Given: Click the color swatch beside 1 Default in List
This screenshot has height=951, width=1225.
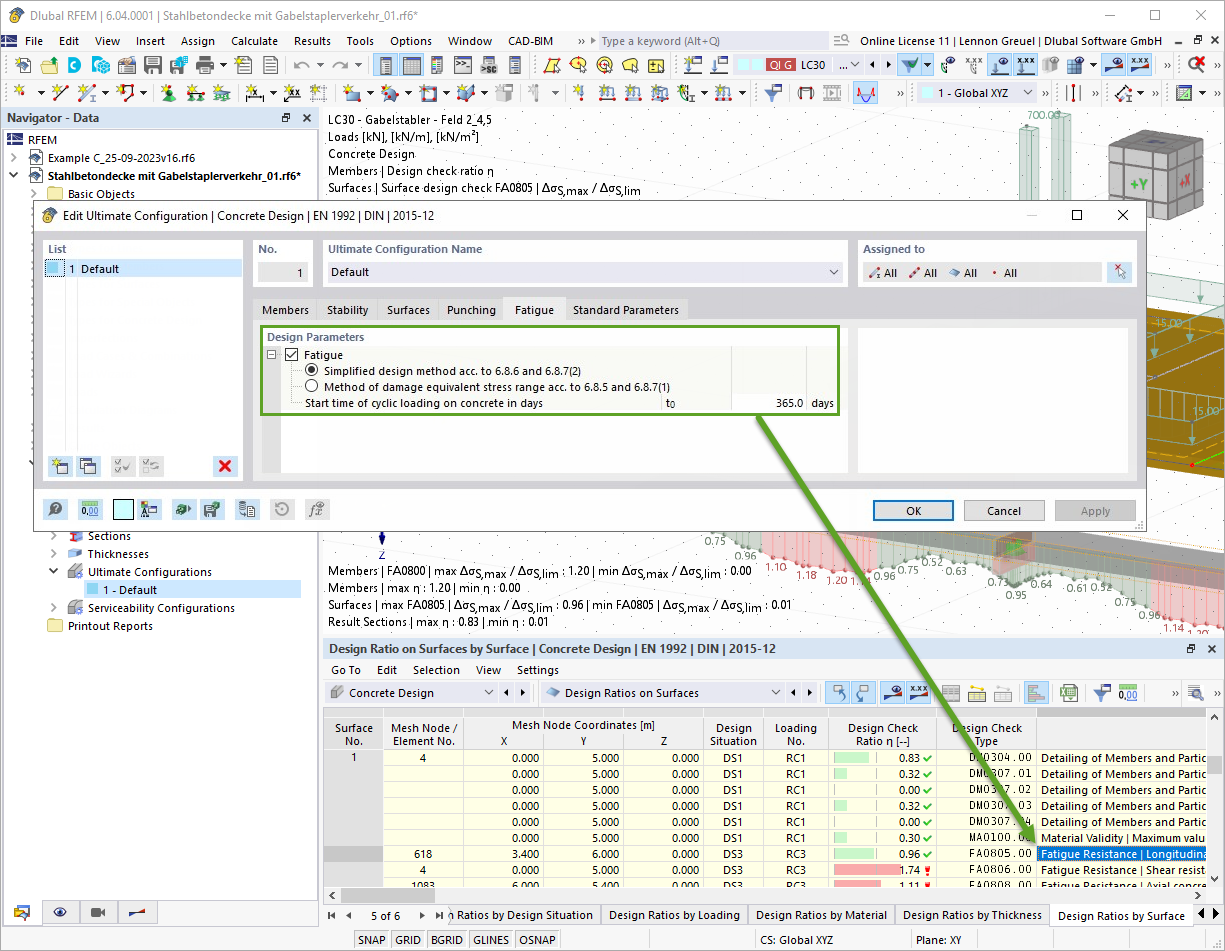Looking at the screenshot, I should point(54,269).
